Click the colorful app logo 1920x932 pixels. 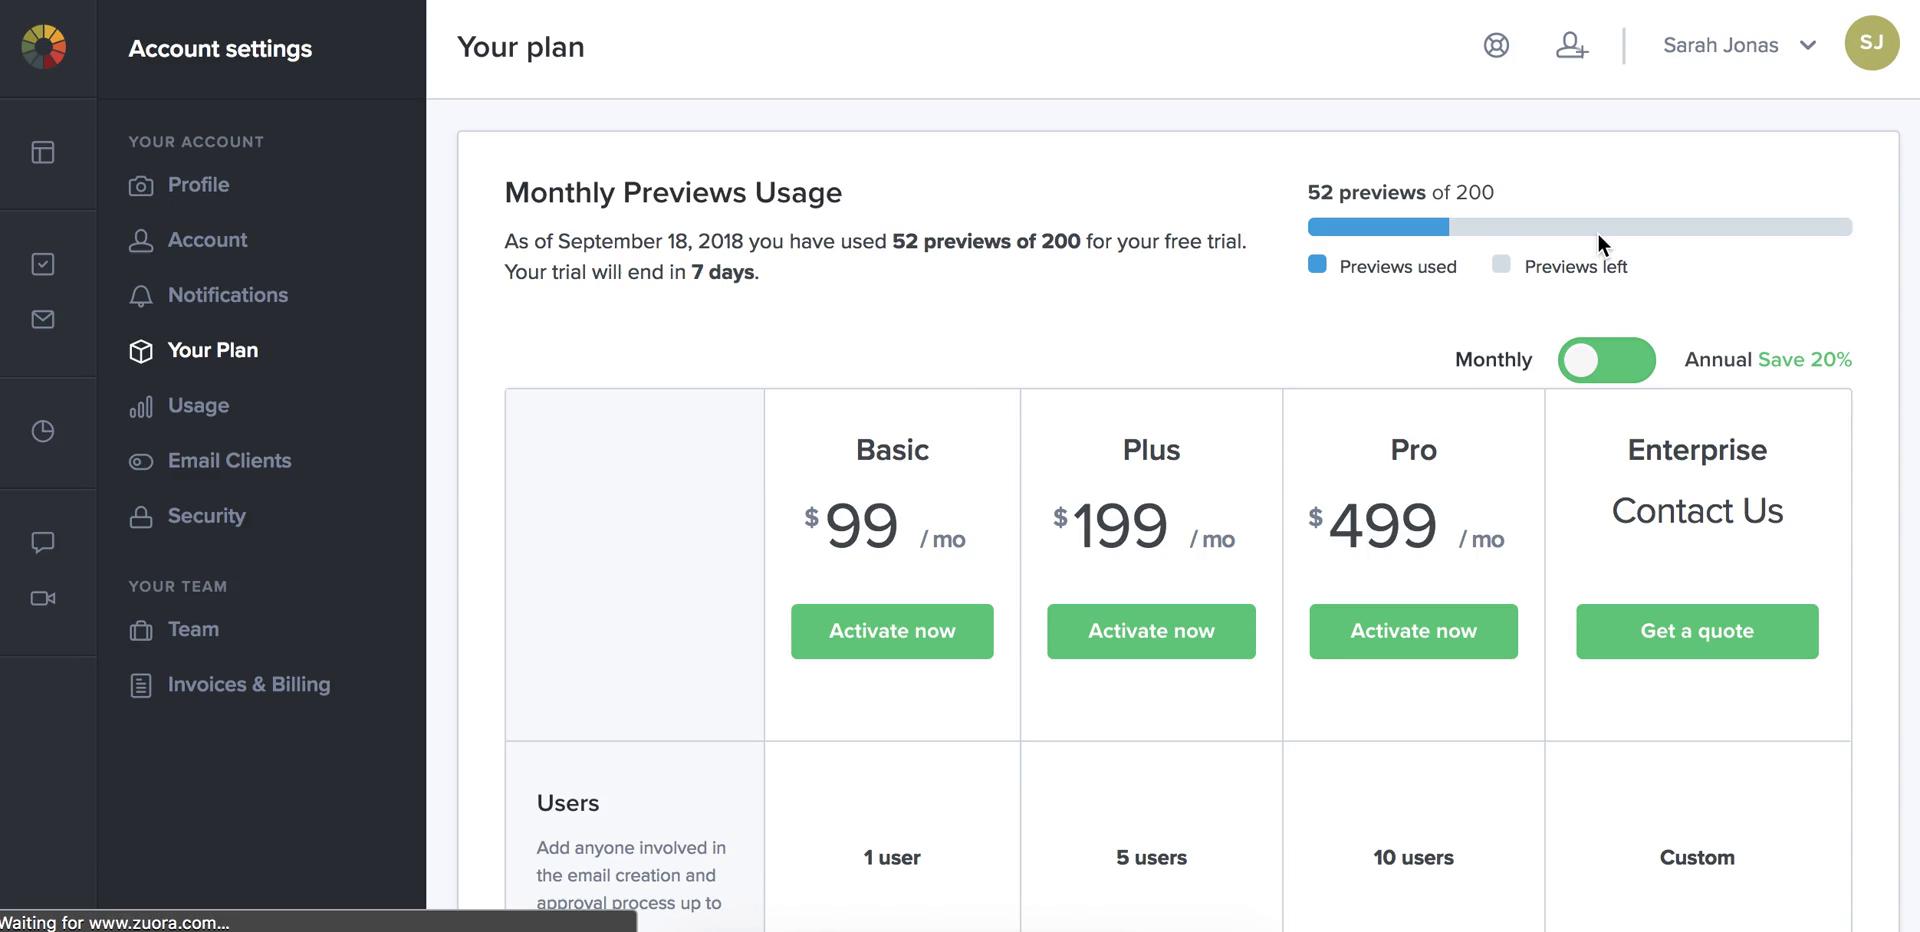44,47
